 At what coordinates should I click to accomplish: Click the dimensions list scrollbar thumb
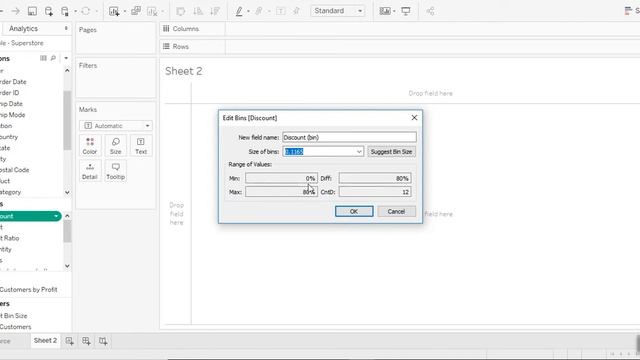[x=67, y=120]
